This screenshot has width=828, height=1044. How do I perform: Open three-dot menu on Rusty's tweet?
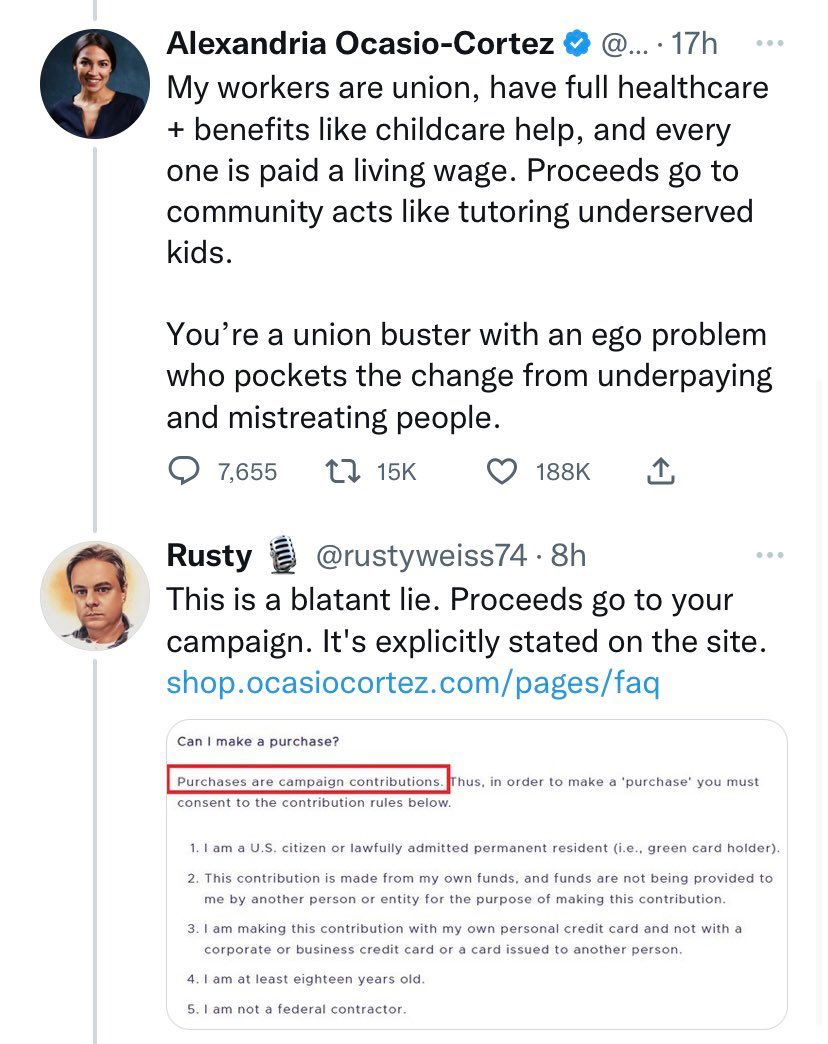769,555
